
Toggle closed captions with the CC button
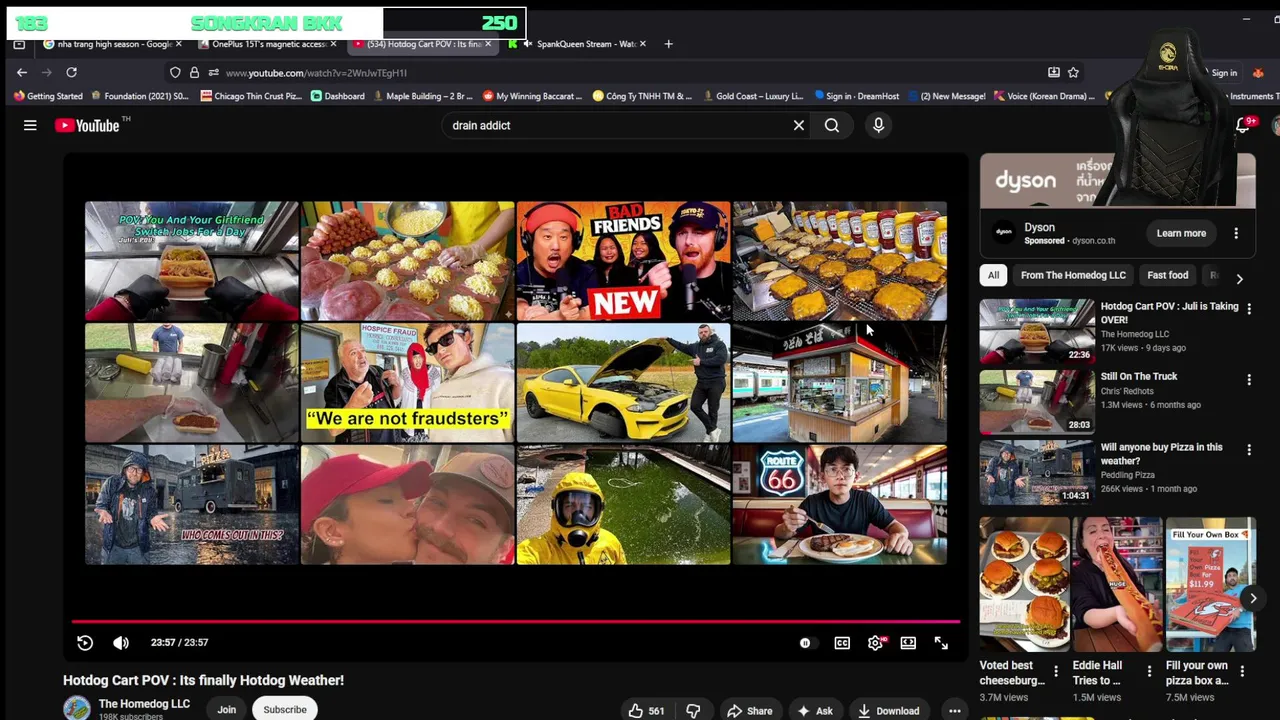click(842, 643)
